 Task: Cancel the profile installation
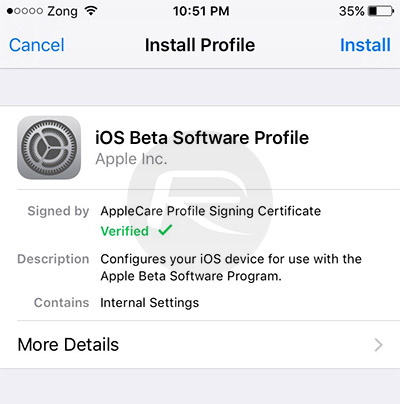(37, 45)
